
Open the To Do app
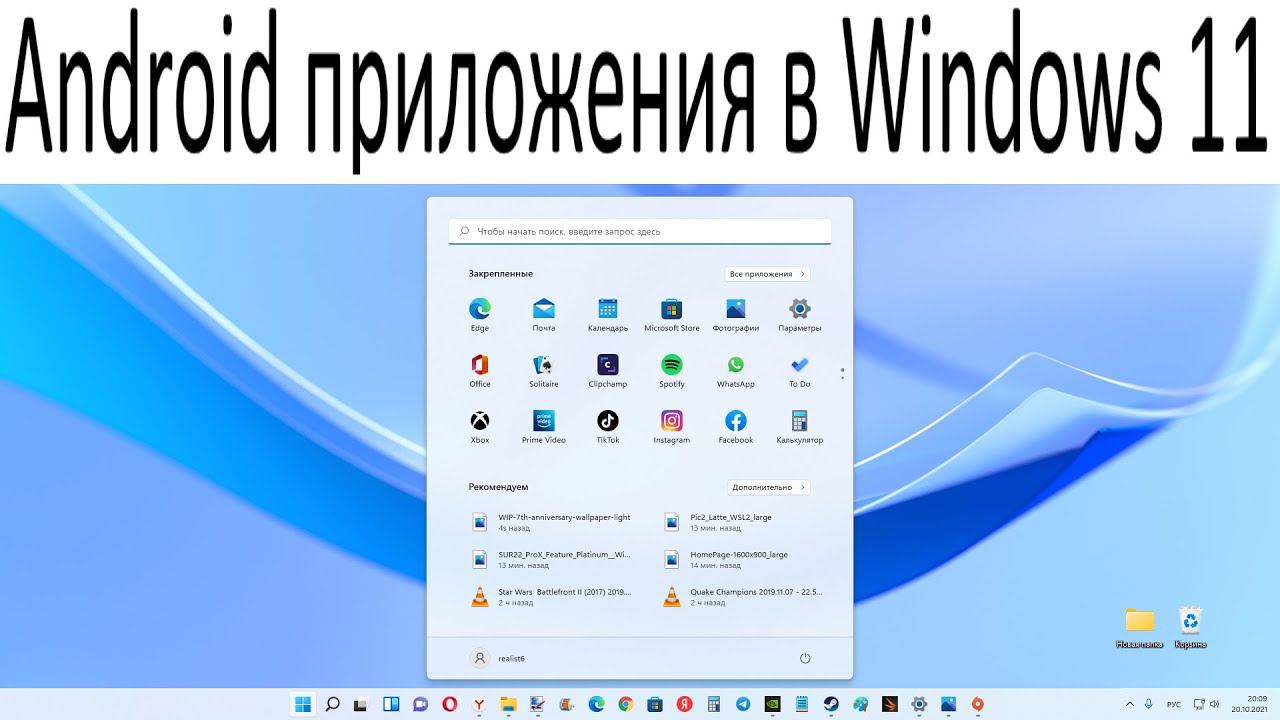[x=800, y=370]
